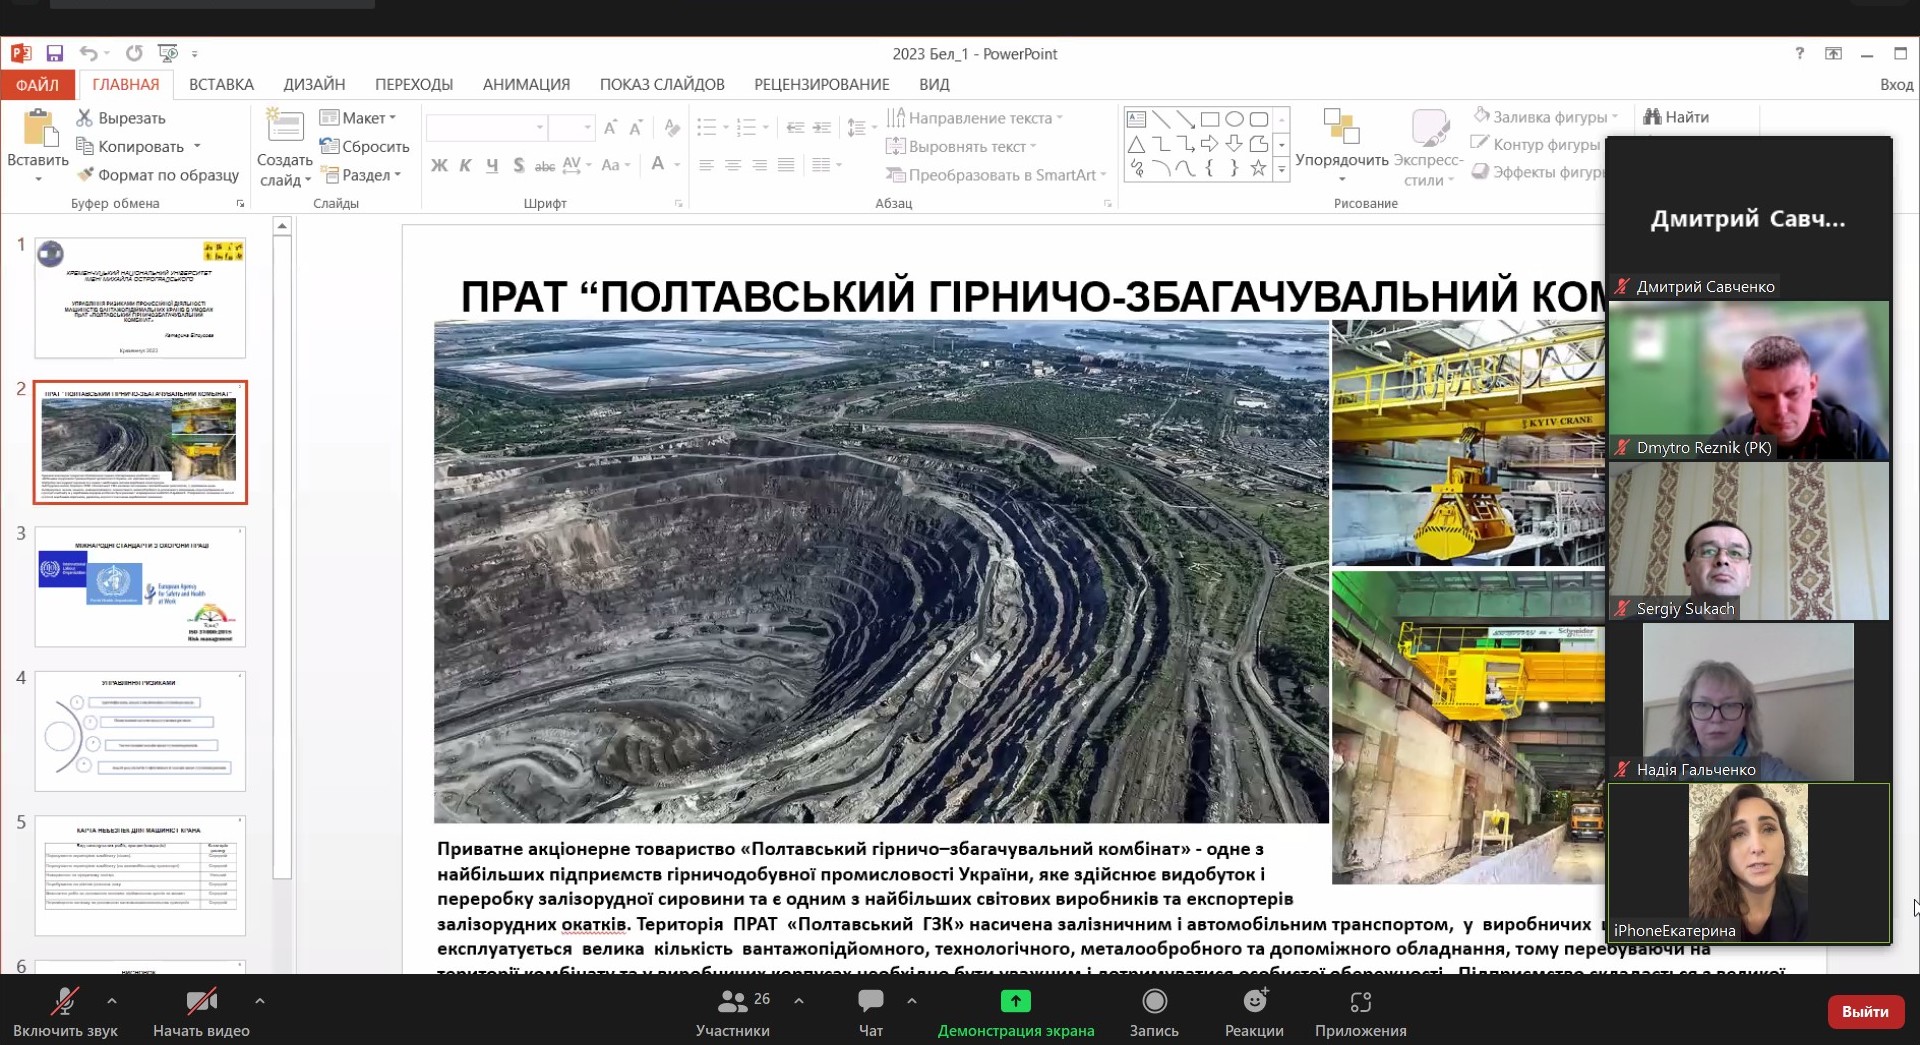
Task: Unmute with Включить звук microphone button
Action: pos(65,1012)
